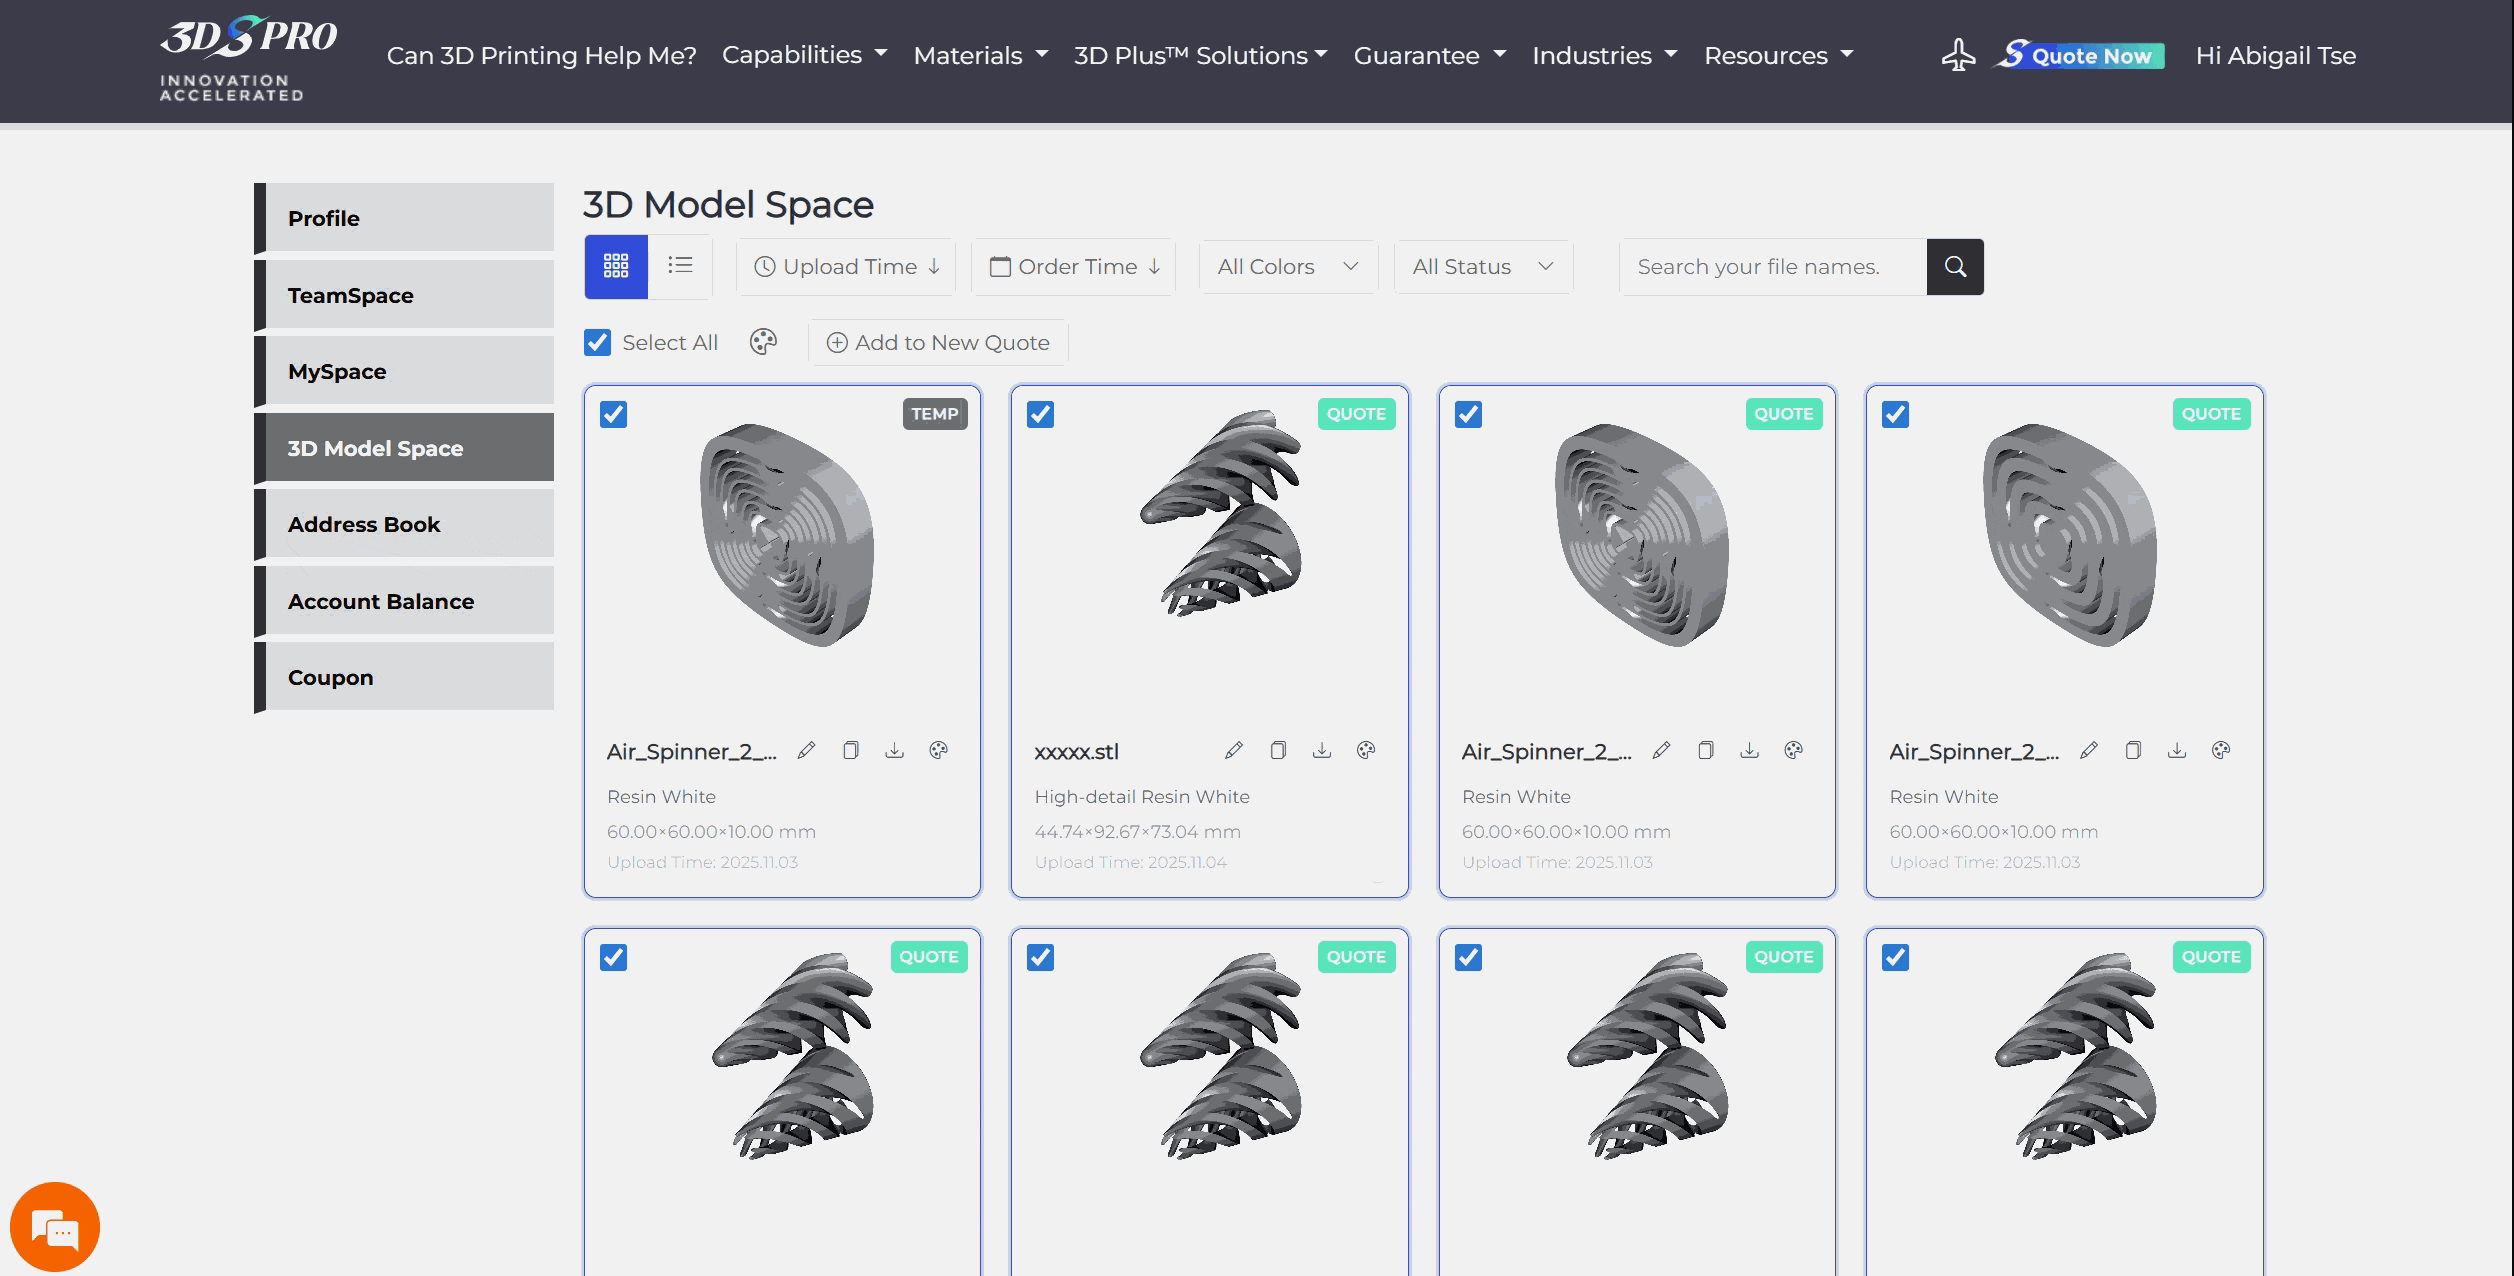This screenshot has width=2514, height=1276.
Task: Download the xxxxx.stl model file
Action: (1322, 750)
